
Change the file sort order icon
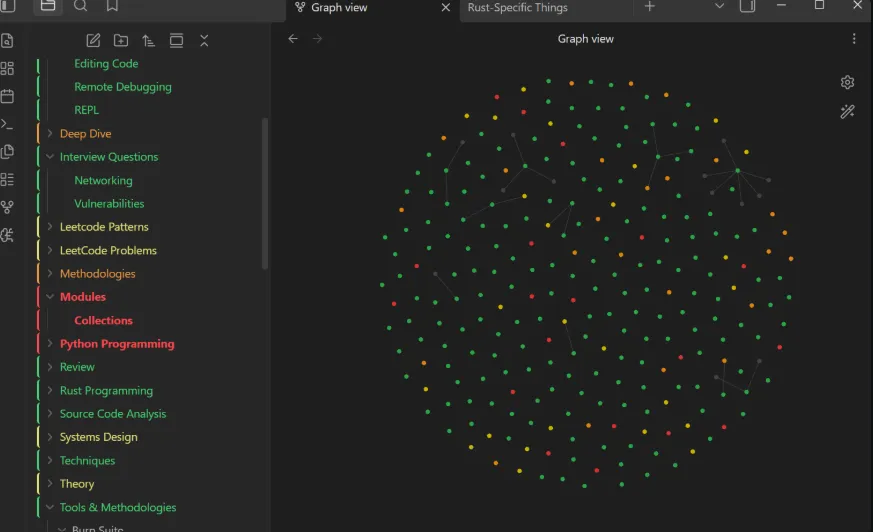(148, 40)
